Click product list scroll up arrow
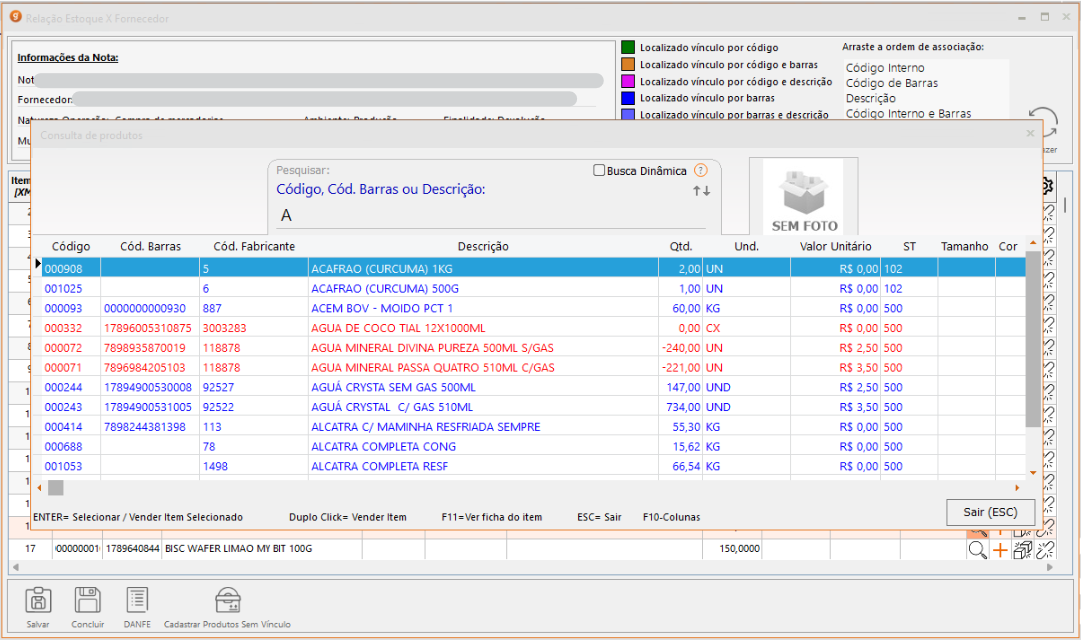Viewport: 1081px width, 640px height. click(1033, 243)
